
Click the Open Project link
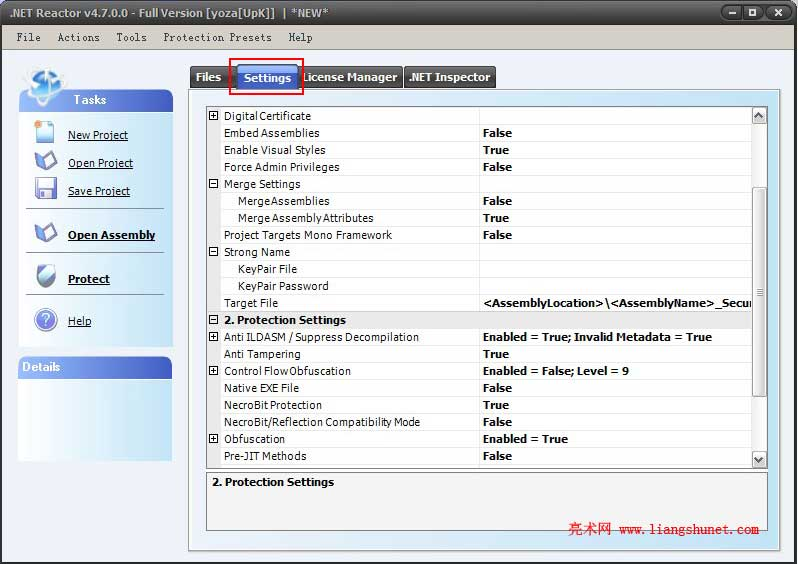[x=100, y=163]
